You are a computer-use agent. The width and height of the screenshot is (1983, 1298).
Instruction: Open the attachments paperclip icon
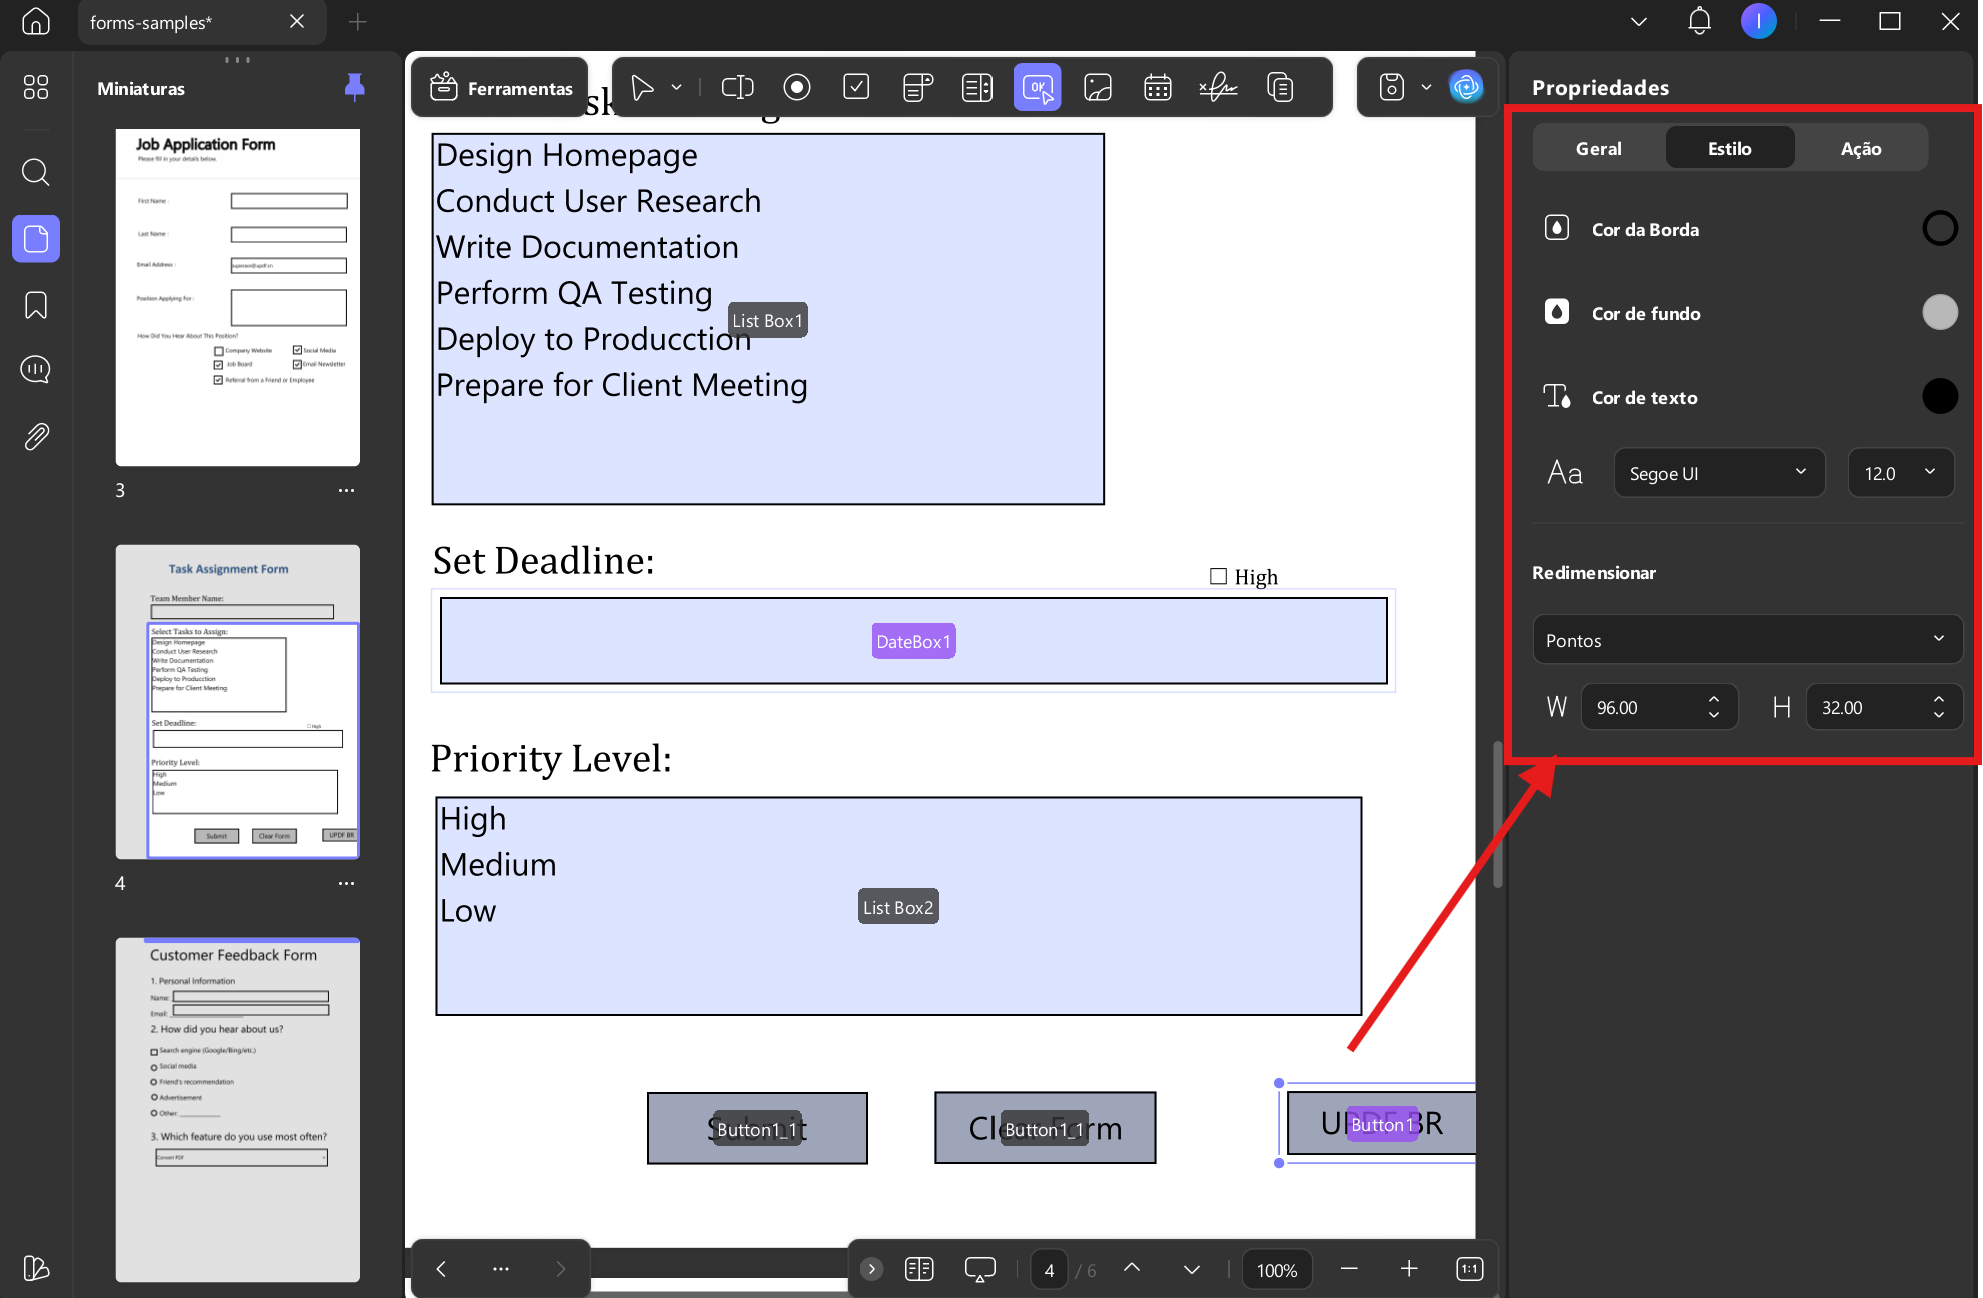coord(36,437)
